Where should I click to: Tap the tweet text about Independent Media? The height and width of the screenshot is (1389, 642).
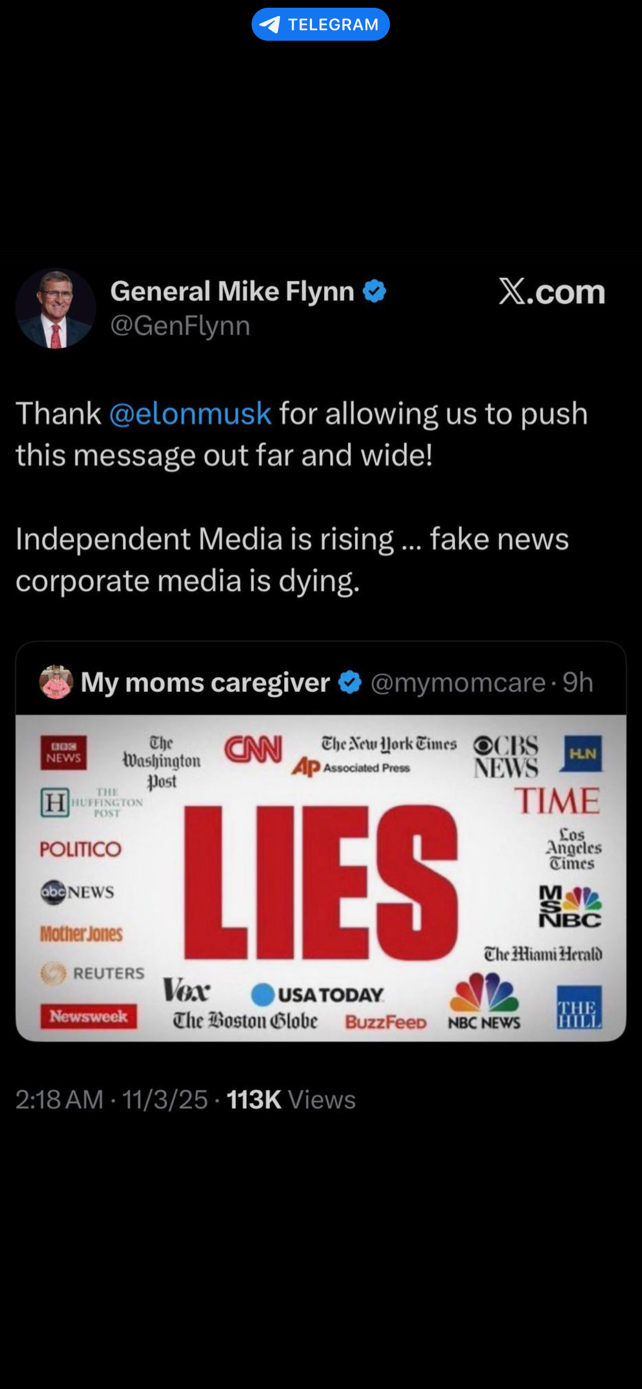click(292, 559)
